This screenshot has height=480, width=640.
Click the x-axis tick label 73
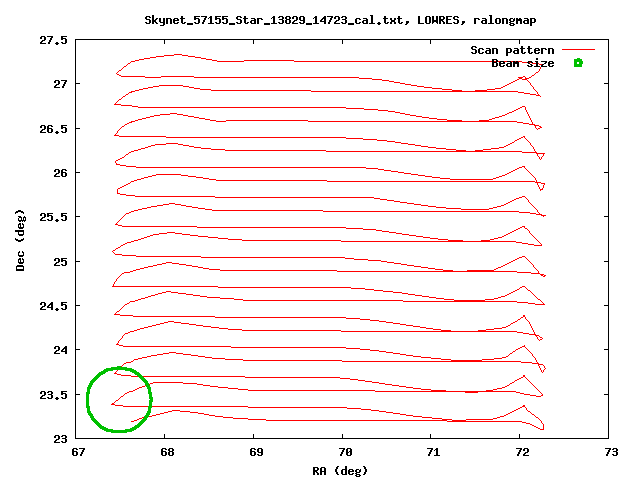[x=611, y=452]
